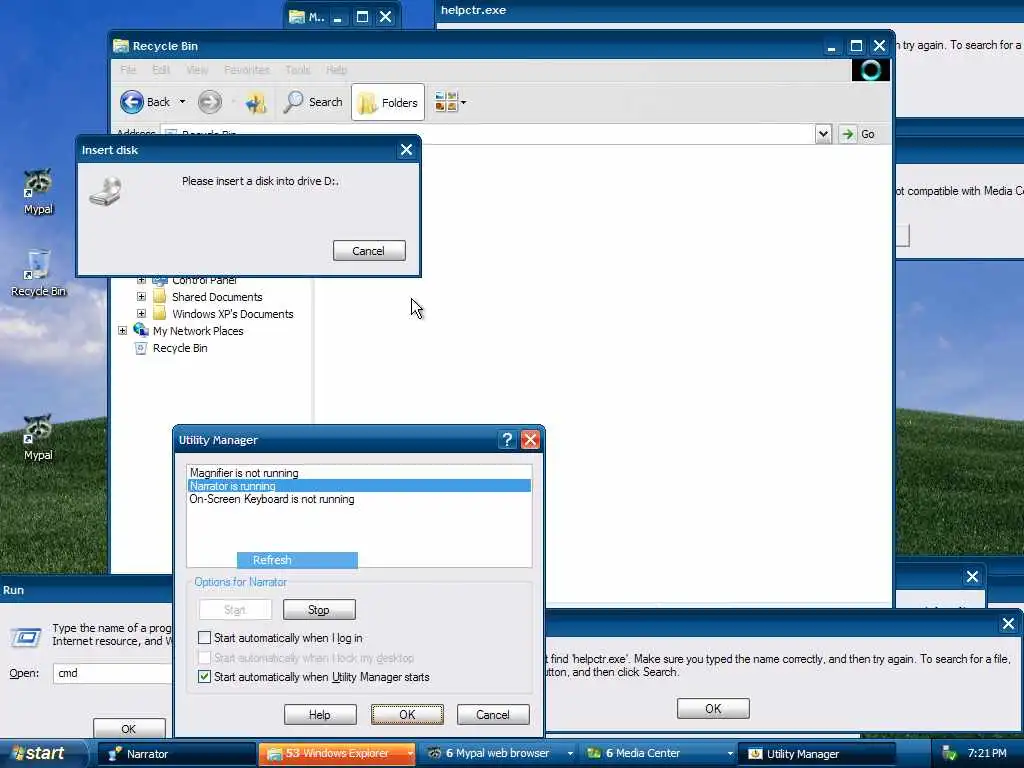This screenshot has height=768, width=1024.
Task: Switch to Utility Manager taskbar button
Action: pos(817,754)
